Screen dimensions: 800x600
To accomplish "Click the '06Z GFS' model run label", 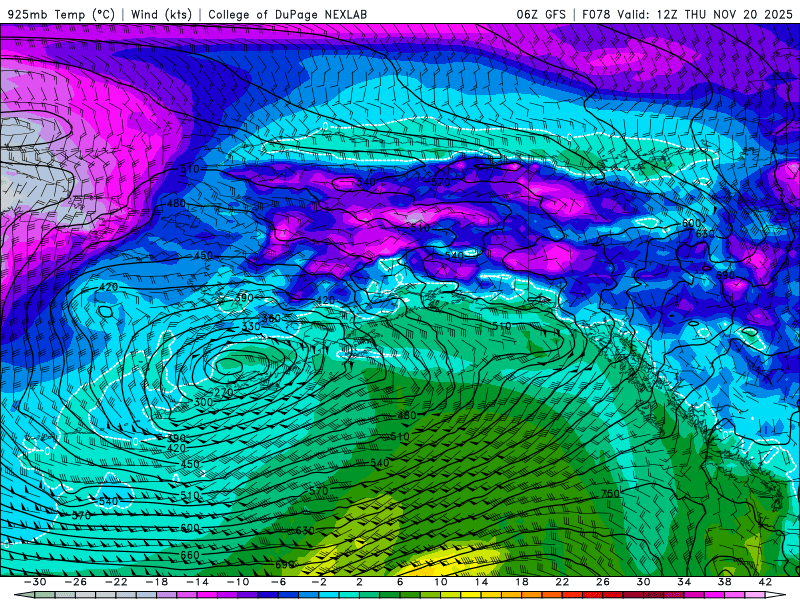I will click(541, 14).
